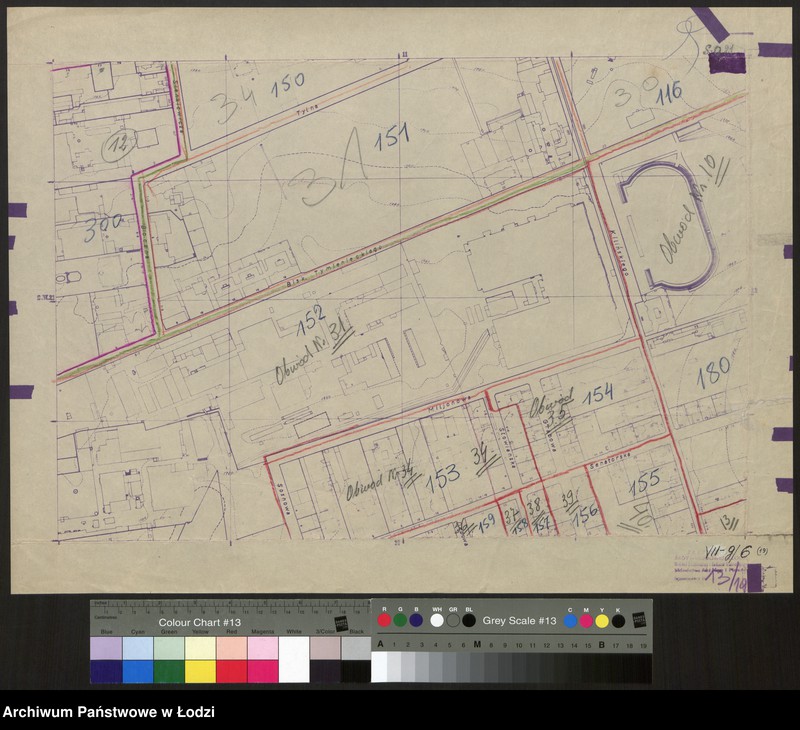The width and height of the screenshot is (800, 730).
Task: Select the magenta circle labeled M
Action: point(586,621)
